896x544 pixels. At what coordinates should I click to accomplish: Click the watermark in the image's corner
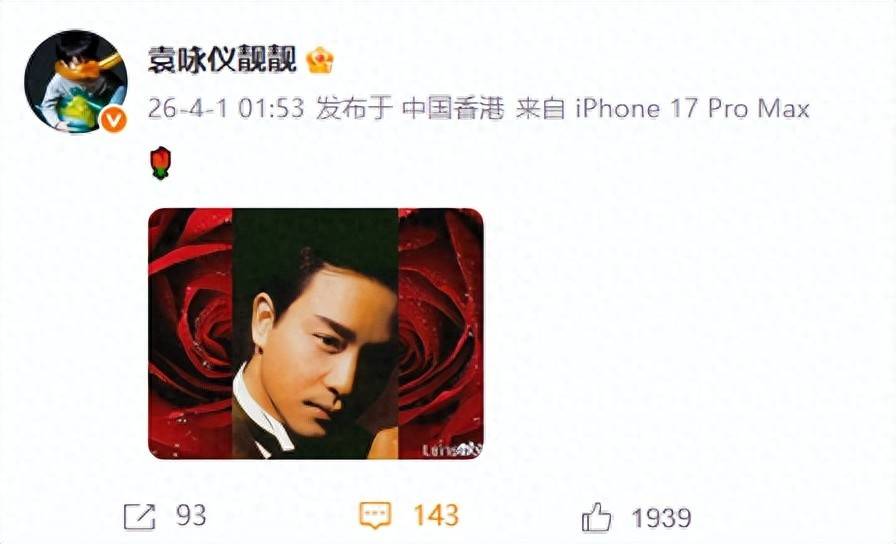(453, 450)
